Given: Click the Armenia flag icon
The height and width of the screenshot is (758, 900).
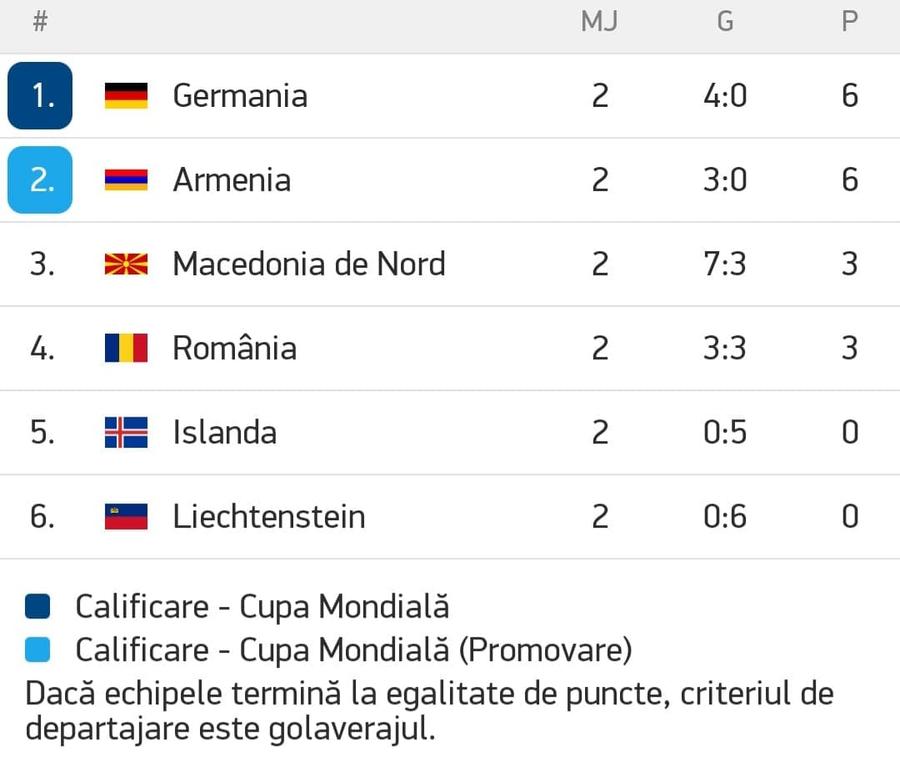Looking at the screenshot, I should 126,180.
